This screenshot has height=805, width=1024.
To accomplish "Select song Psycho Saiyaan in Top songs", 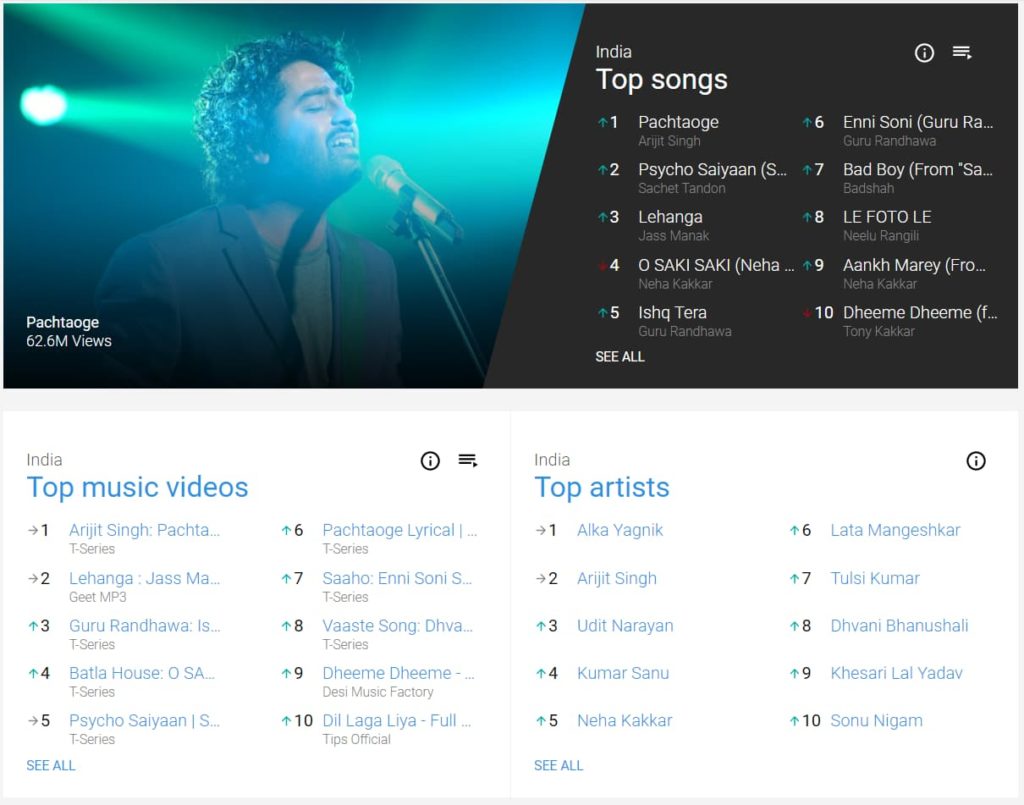I will pos(712,170).
